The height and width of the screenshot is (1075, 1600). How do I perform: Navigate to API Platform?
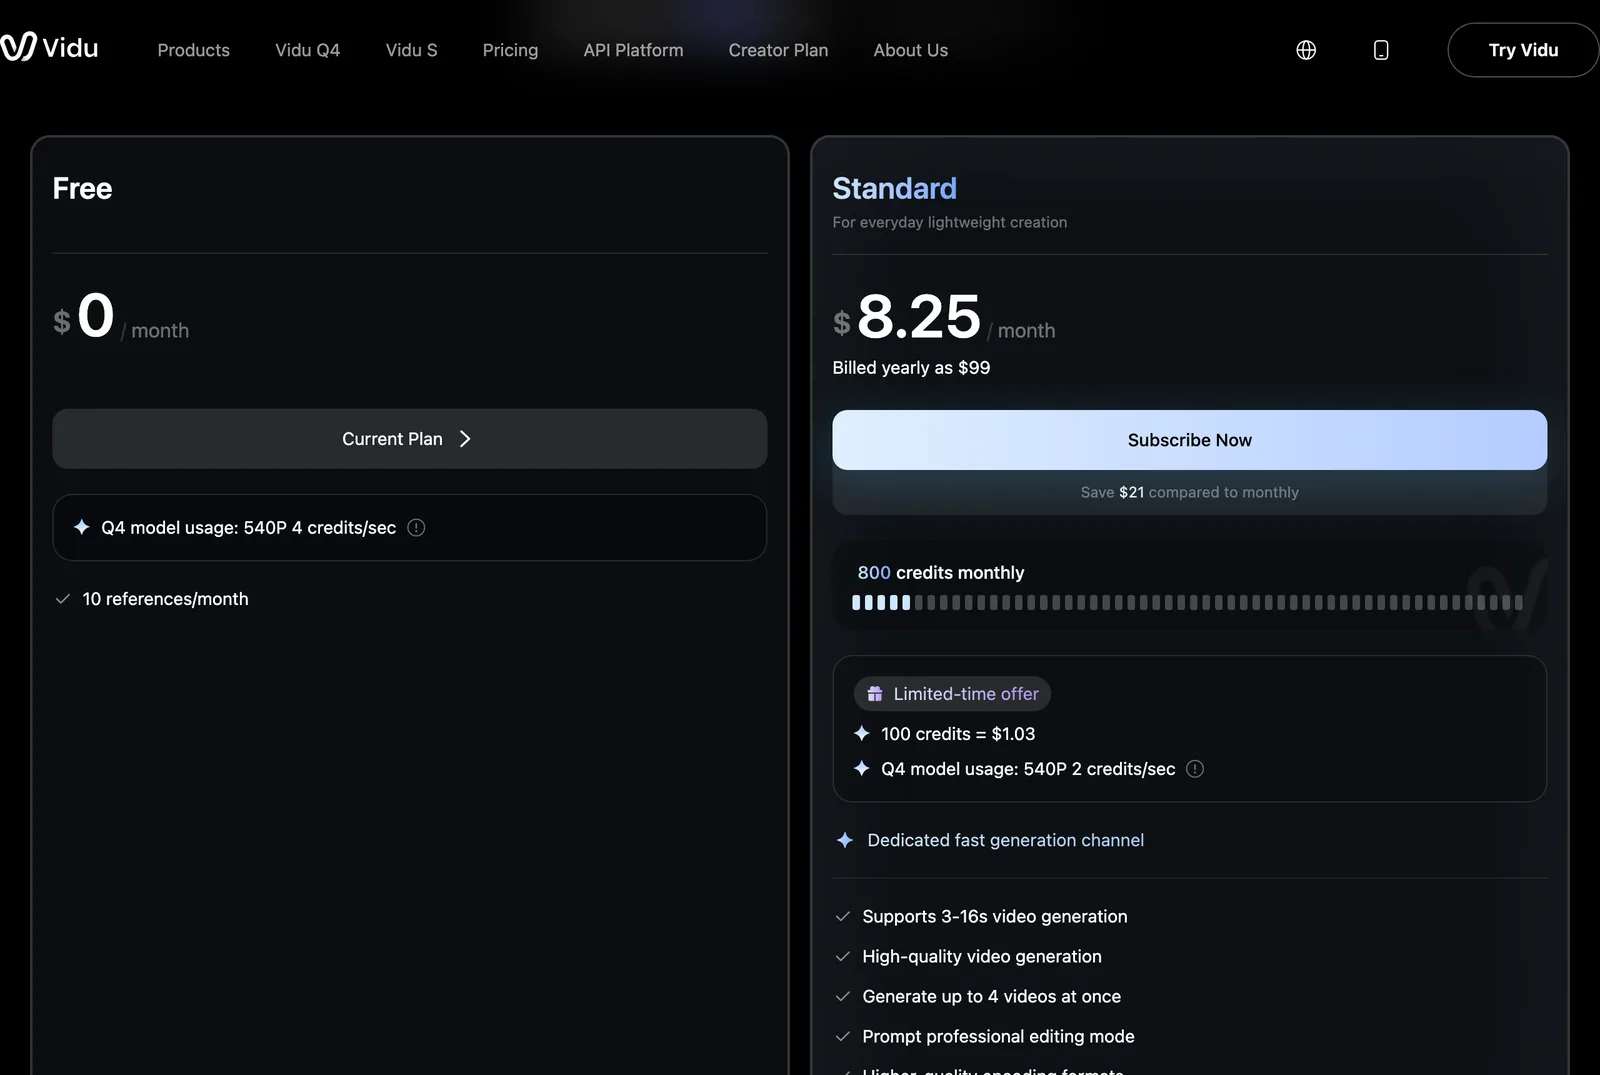[x=633, y=50]
